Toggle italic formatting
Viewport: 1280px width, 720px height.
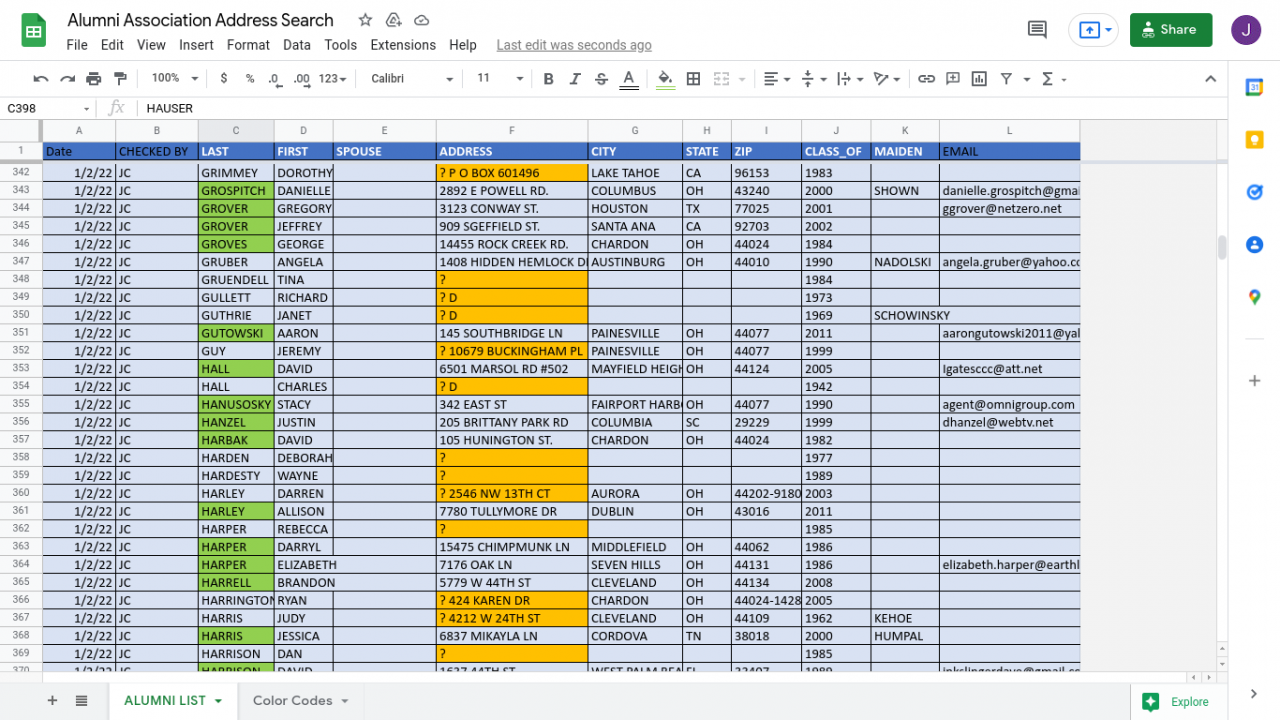[575, 79]
